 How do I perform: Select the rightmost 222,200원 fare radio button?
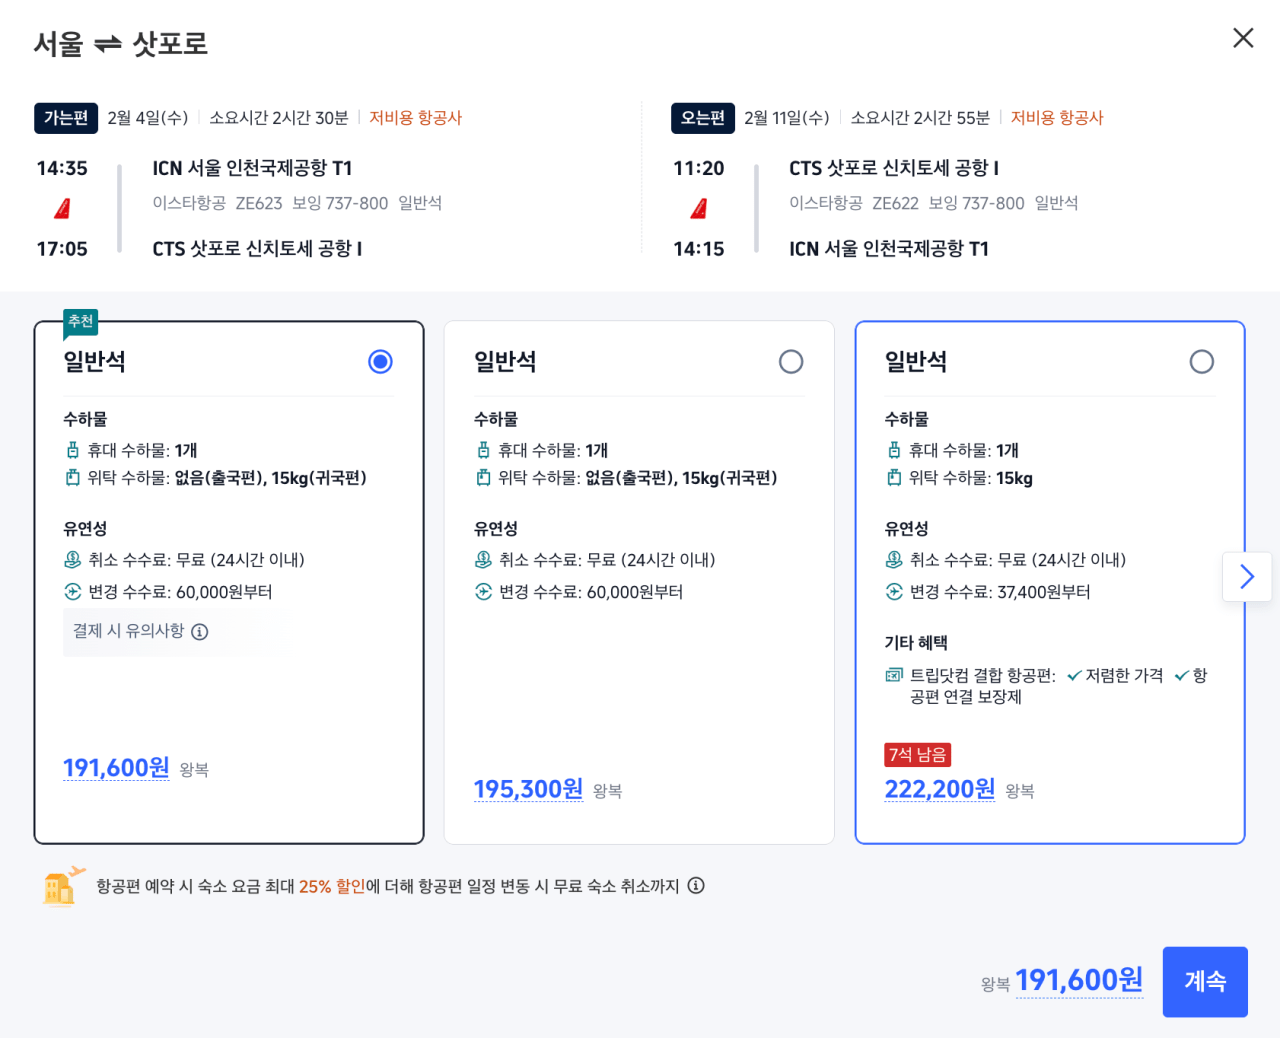(x=1202, y=361)
